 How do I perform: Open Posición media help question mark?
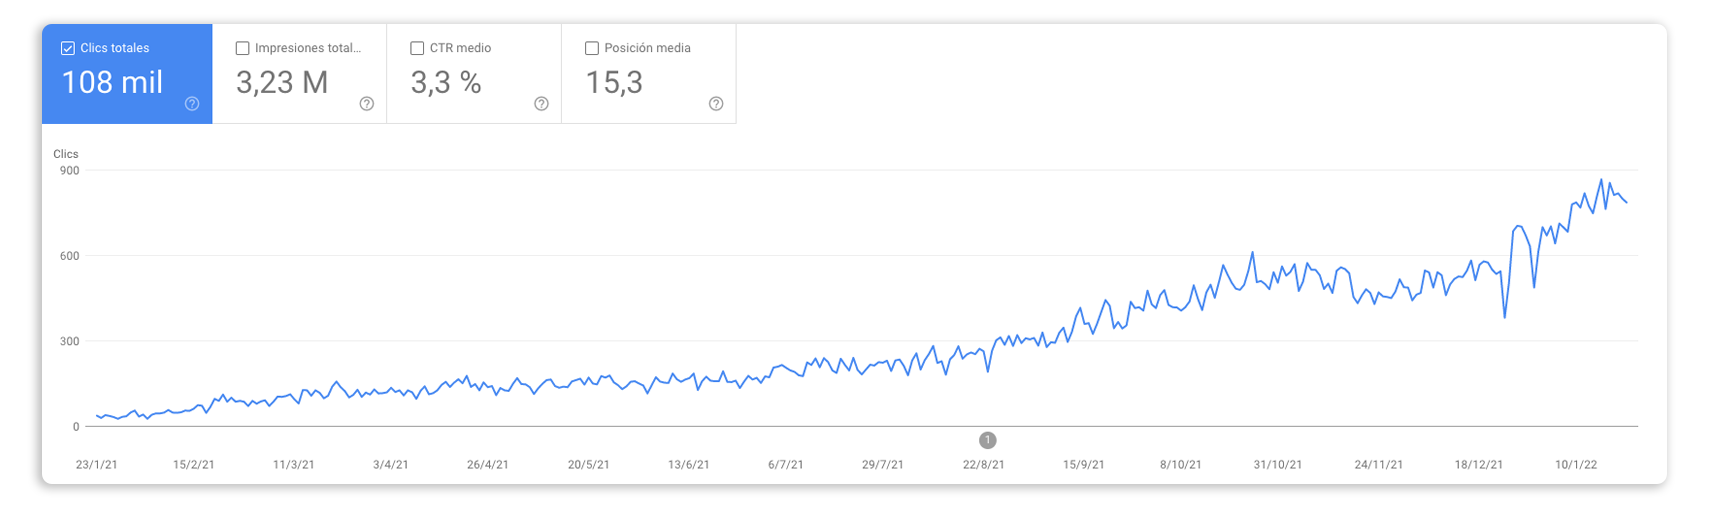click(x=716, y=104)
